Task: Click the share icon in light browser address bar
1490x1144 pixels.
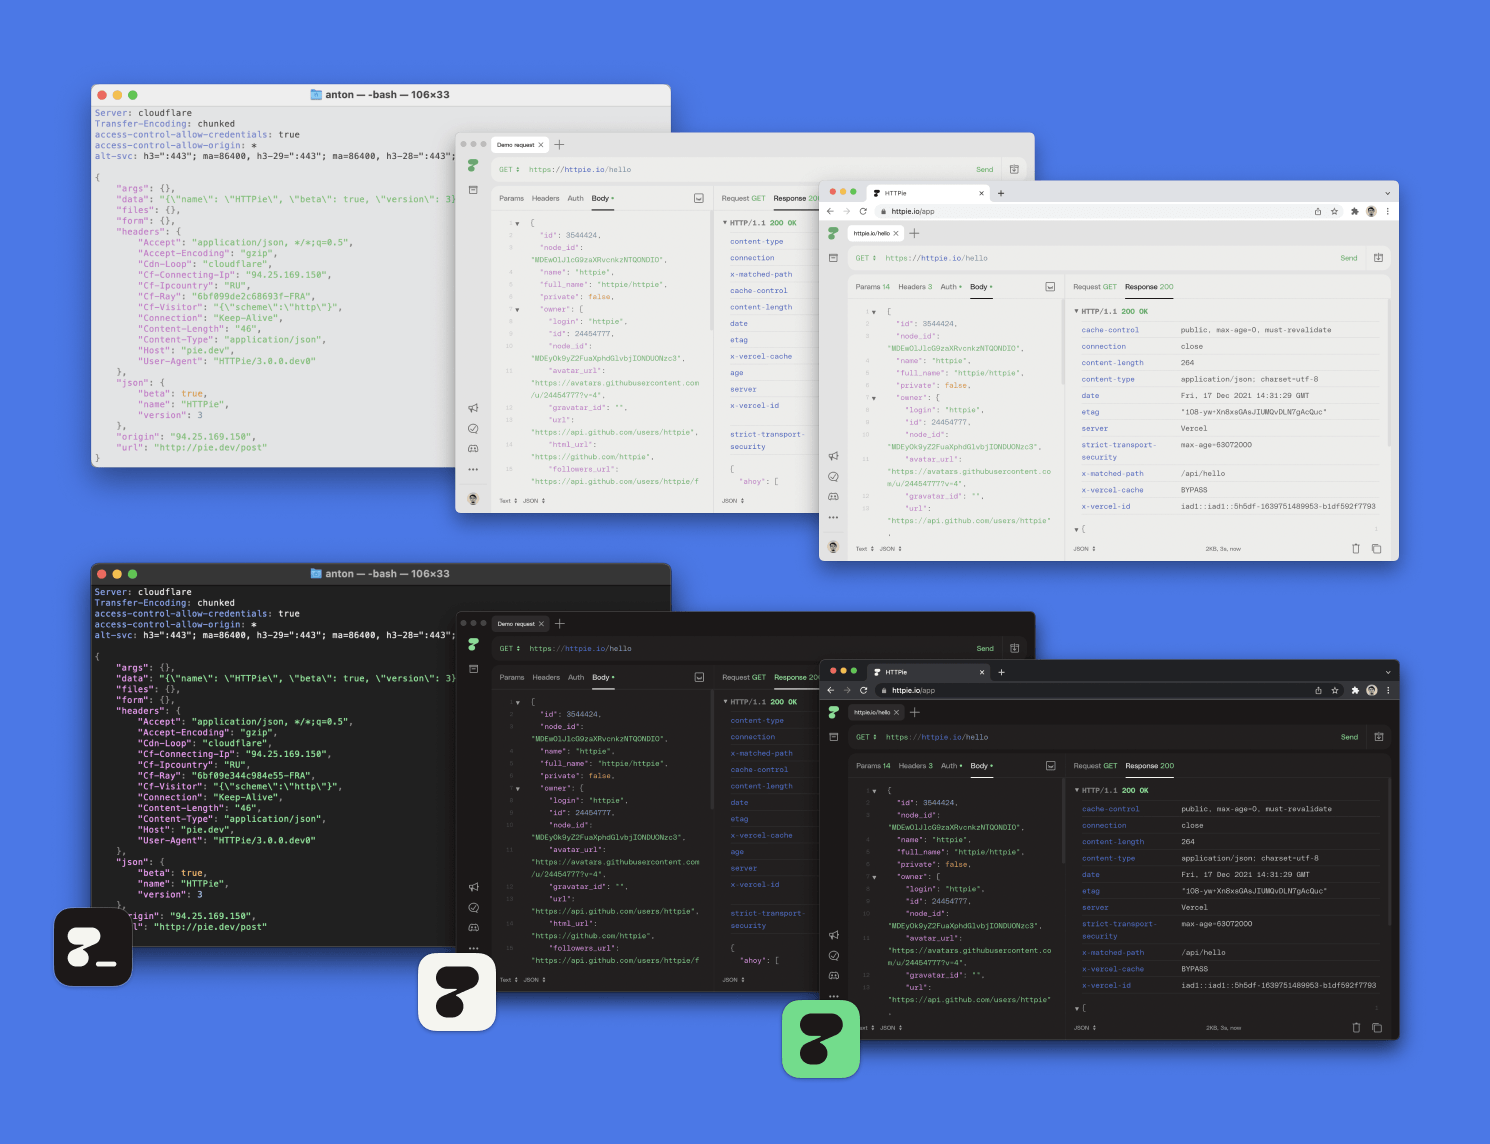Action: tap(1317, 211)
